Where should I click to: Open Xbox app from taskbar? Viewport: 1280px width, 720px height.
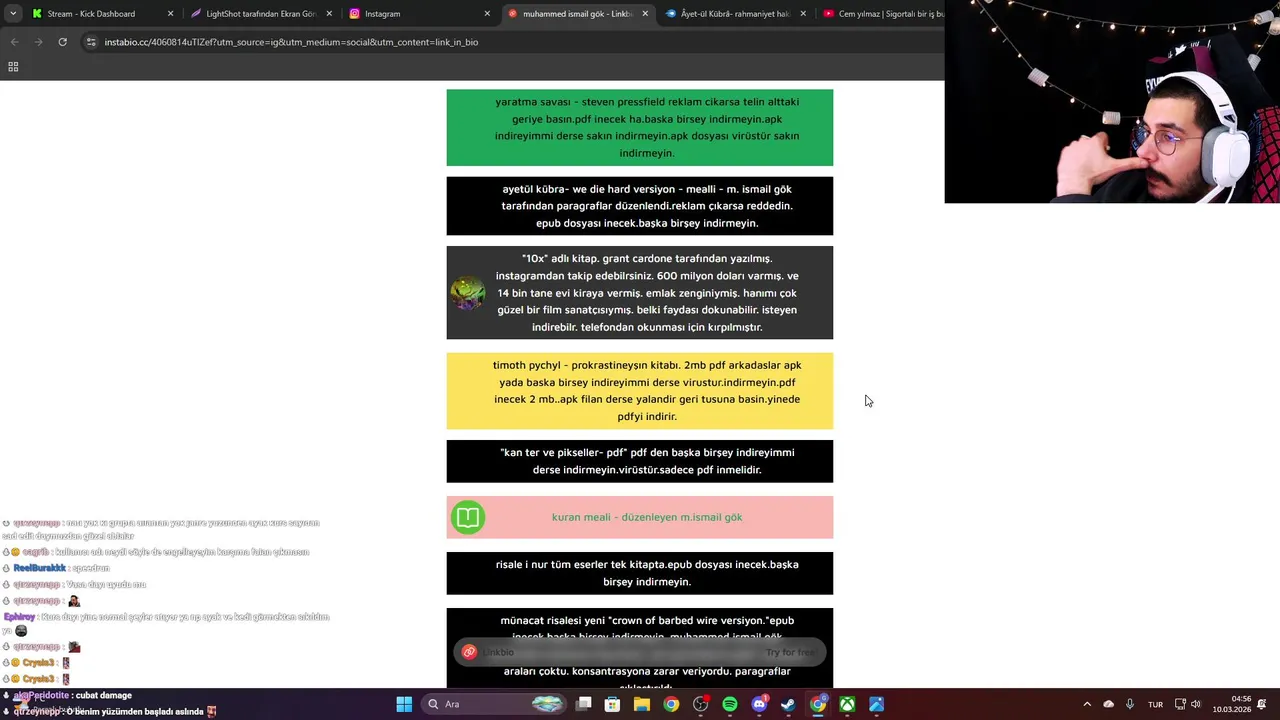point(847,704)
